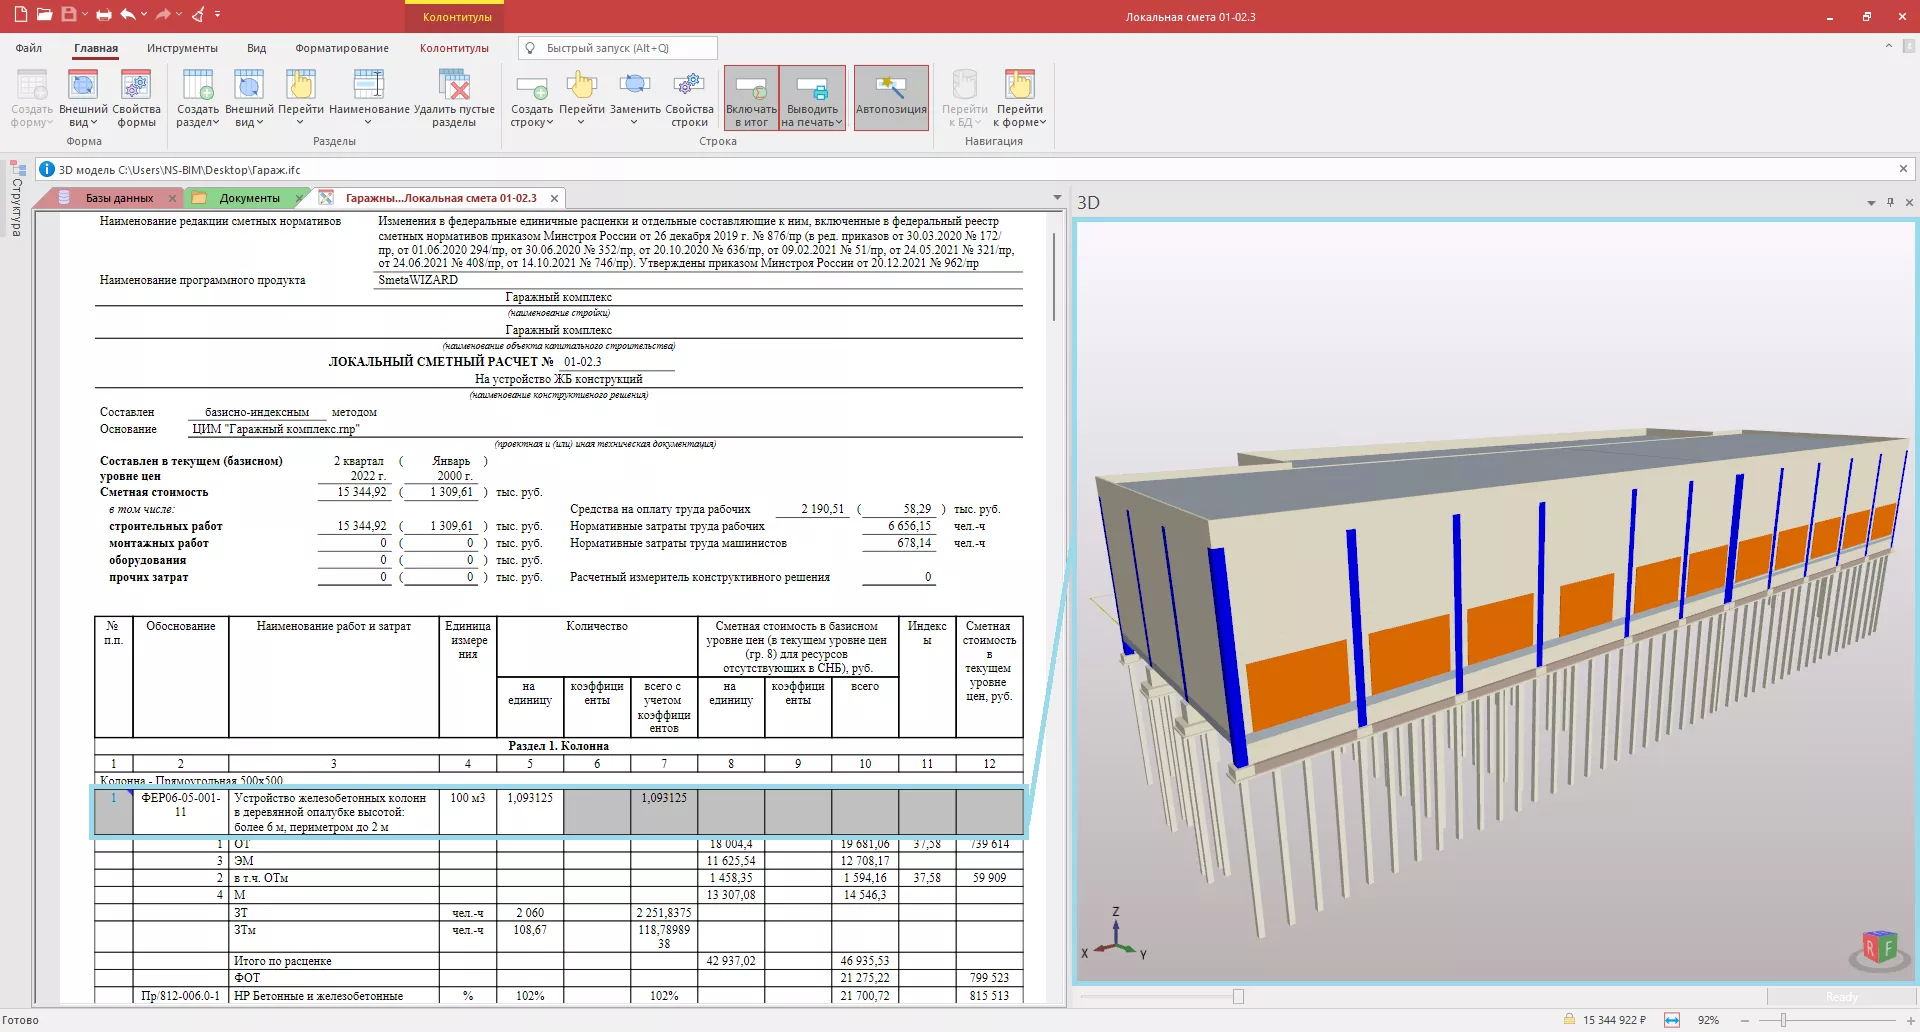This screenshot has height=1032, width=1920.
Task: Click the slider handle below 3D view
Action: coord(1238,996)
